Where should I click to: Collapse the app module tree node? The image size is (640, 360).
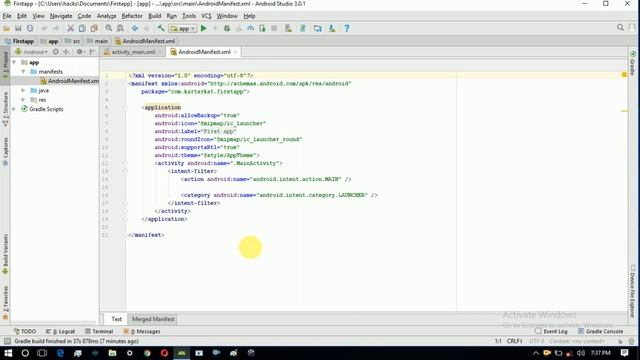click(x=14, y=62)
